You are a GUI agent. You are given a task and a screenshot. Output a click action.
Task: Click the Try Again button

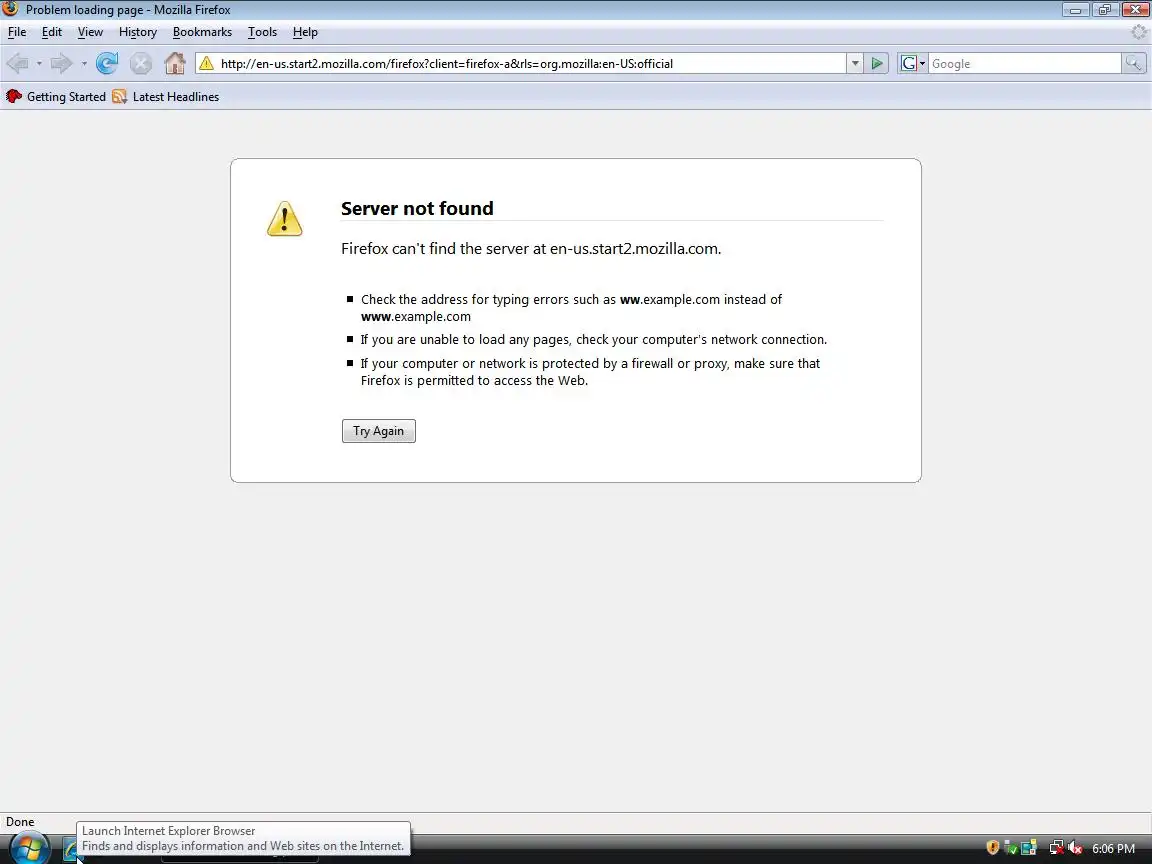[378, 431]
